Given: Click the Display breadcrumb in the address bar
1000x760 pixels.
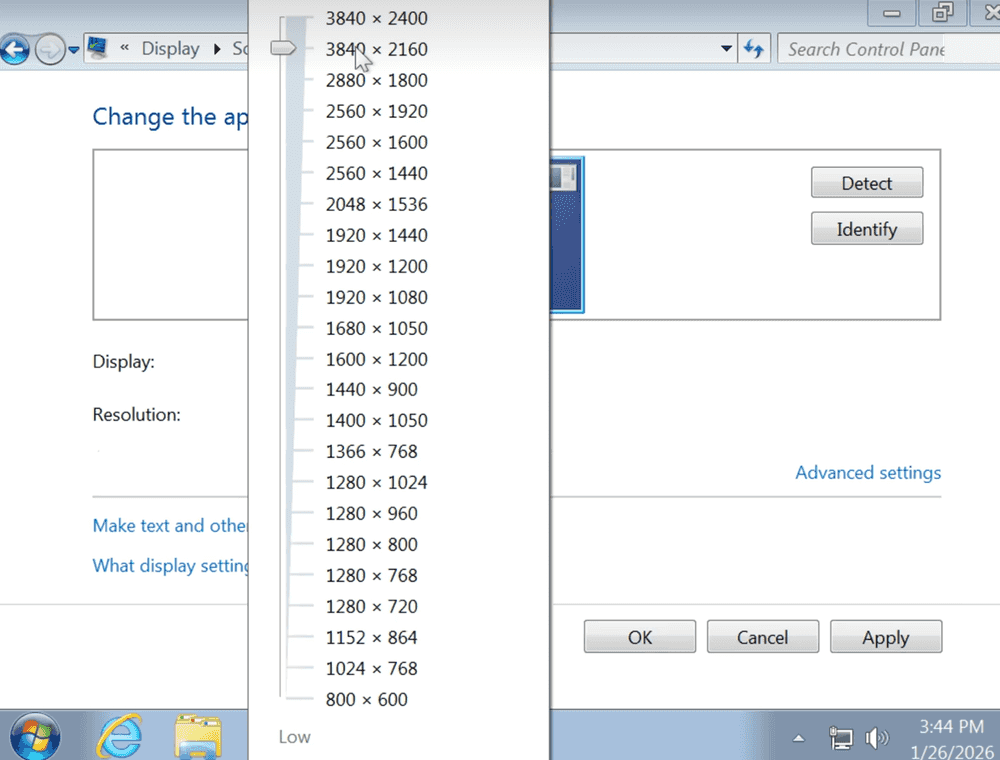Looking at the screenshot, I should pyautogui.click(x=170, y=49).
